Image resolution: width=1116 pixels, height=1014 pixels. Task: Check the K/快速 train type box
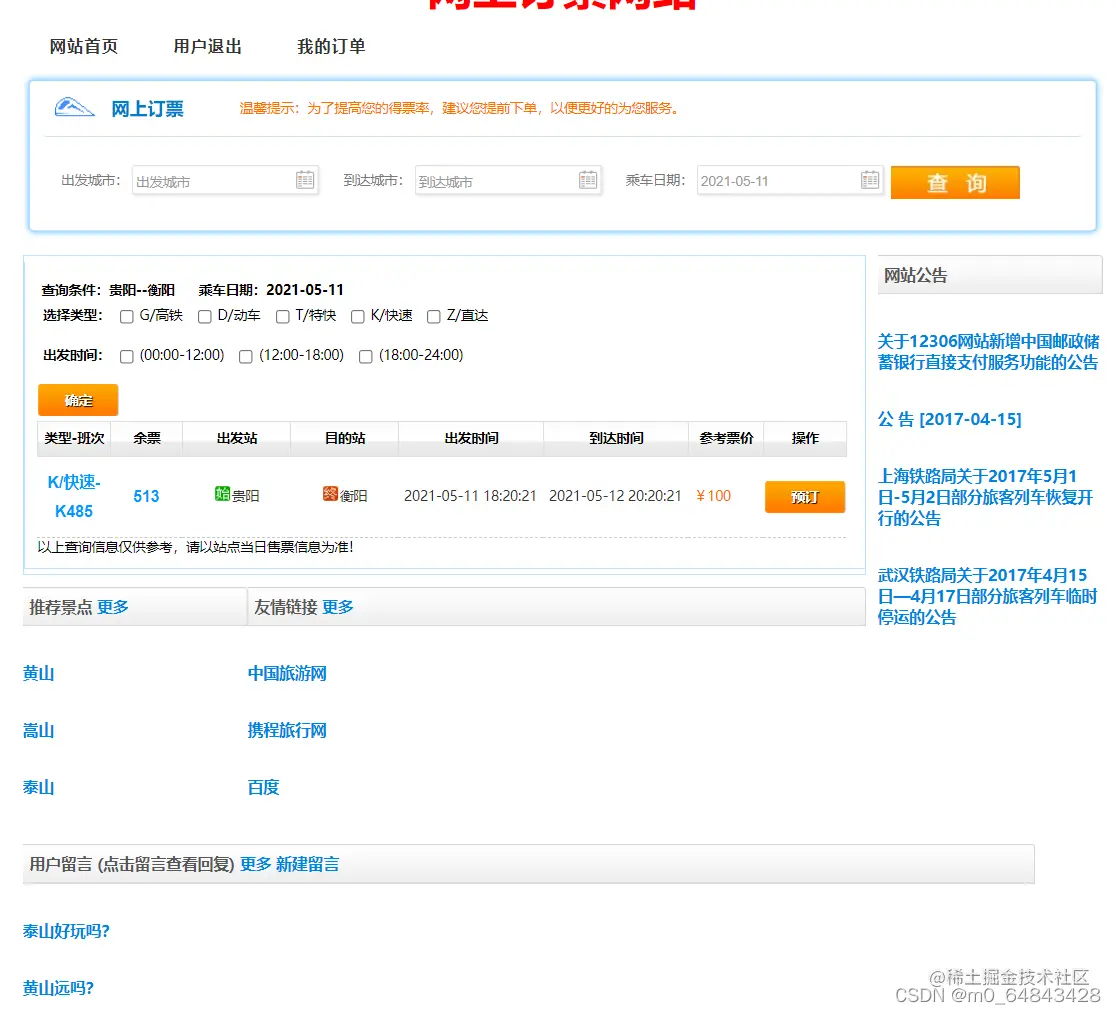[x=358, y=317]
